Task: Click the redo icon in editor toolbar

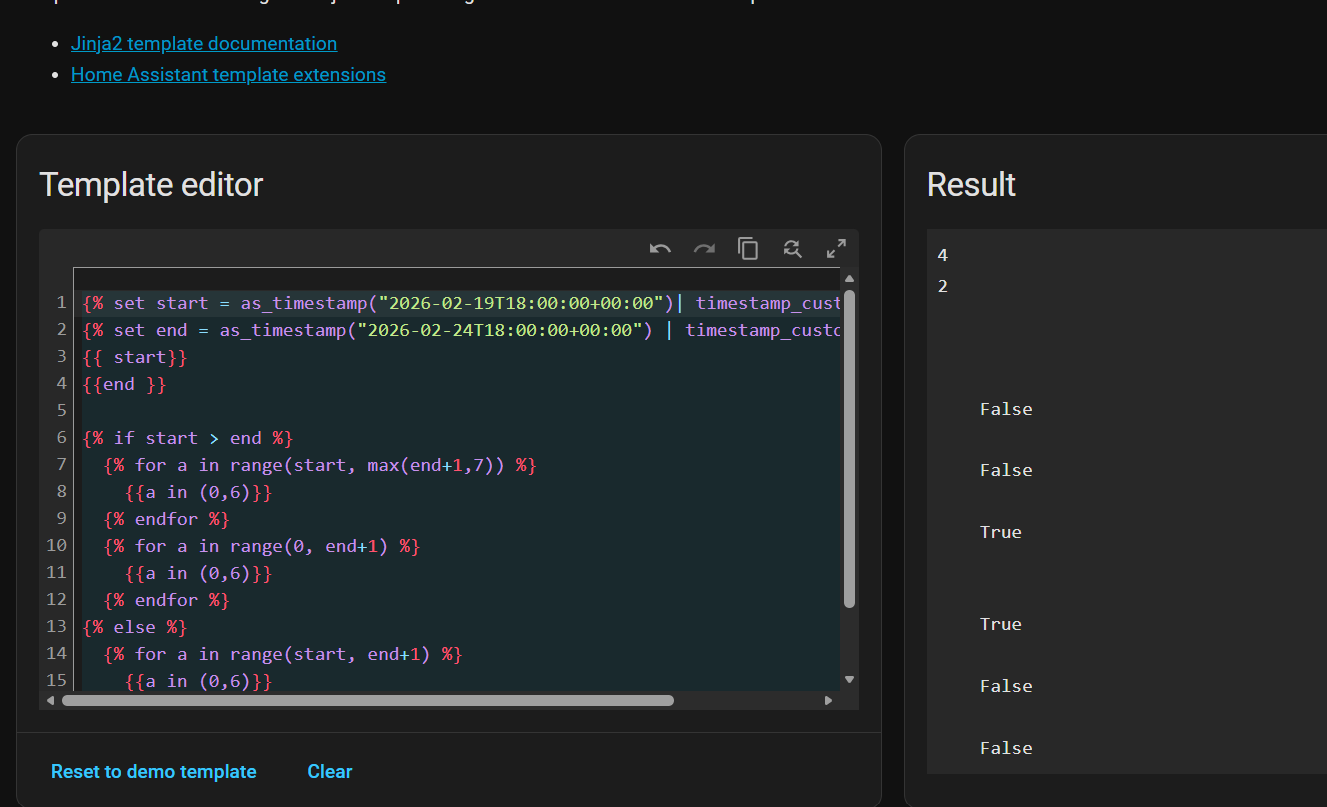Action: pos(704,249)
